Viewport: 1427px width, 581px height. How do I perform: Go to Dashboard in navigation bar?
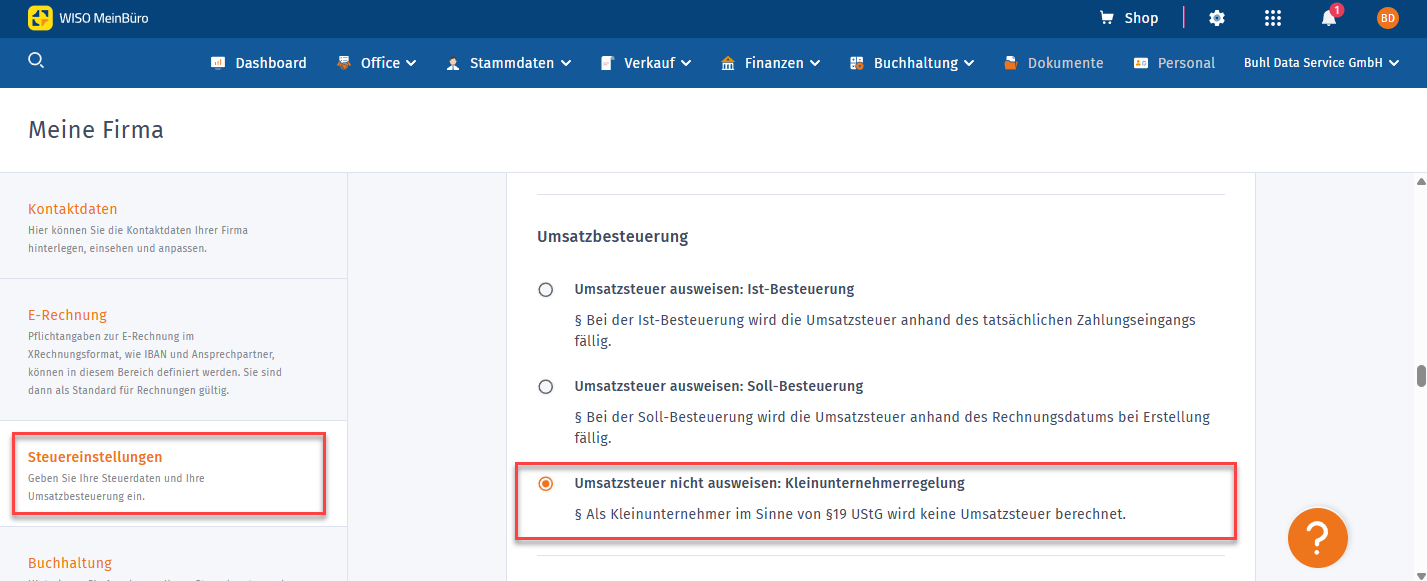point(259,63)
